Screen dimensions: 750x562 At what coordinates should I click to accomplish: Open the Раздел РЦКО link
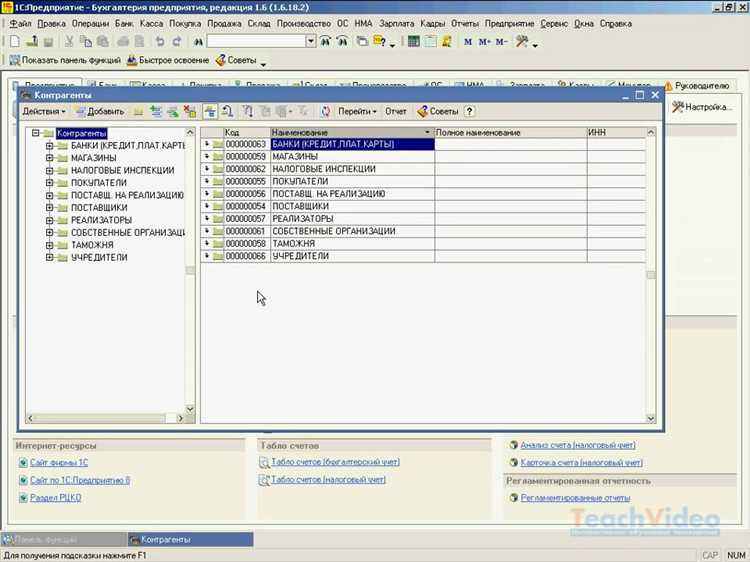click(x=55, y=498)
